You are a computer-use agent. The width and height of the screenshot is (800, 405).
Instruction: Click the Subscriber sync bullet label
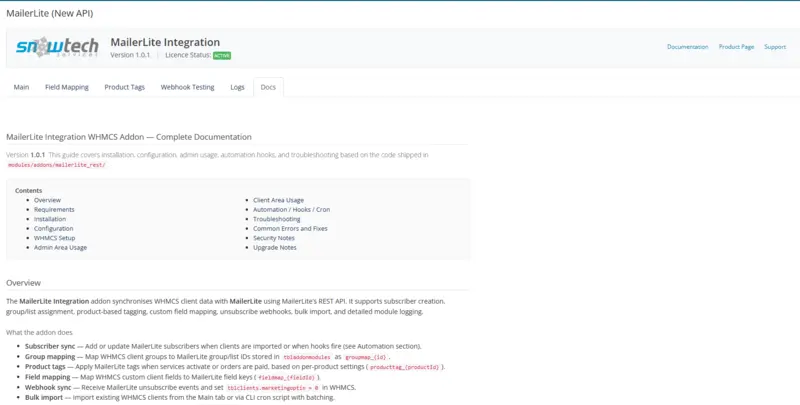[x=50, y=346]
